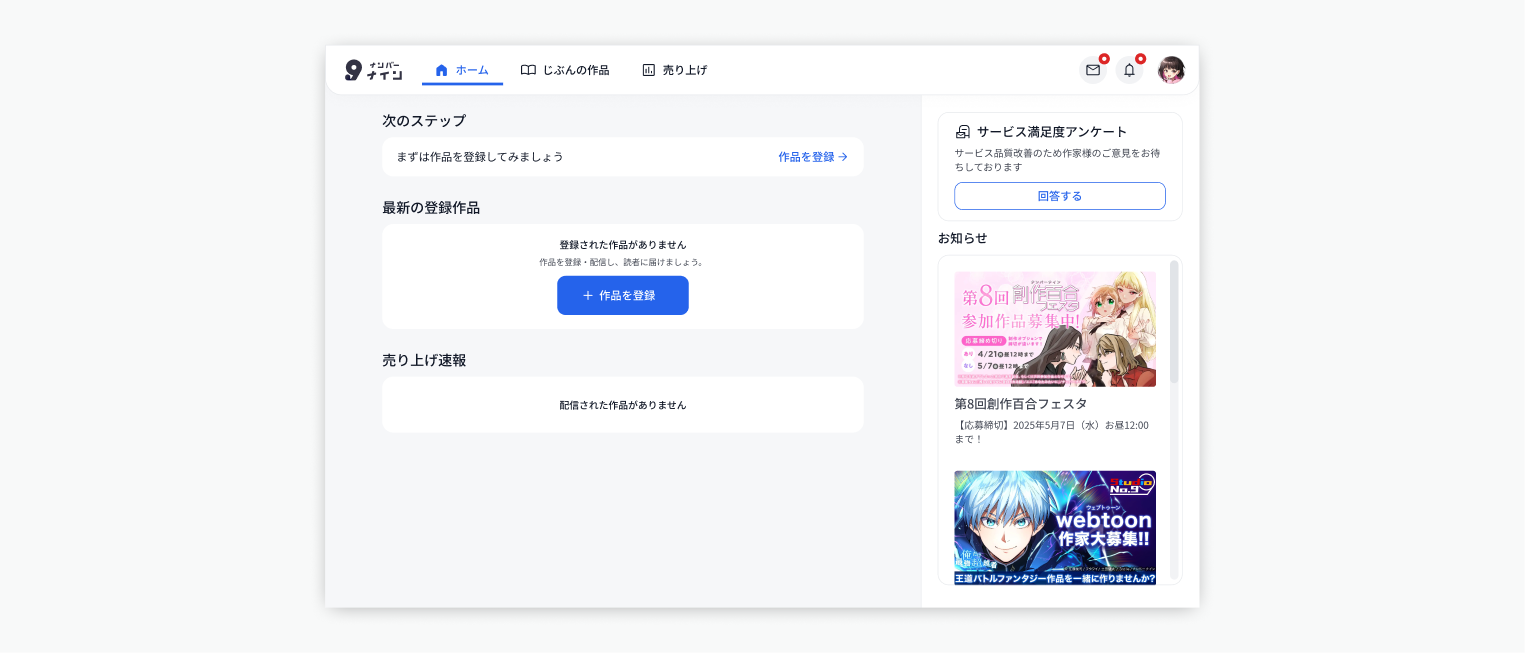
Task: Click the Number Nine logo icon
Action: tap(355, 70)
